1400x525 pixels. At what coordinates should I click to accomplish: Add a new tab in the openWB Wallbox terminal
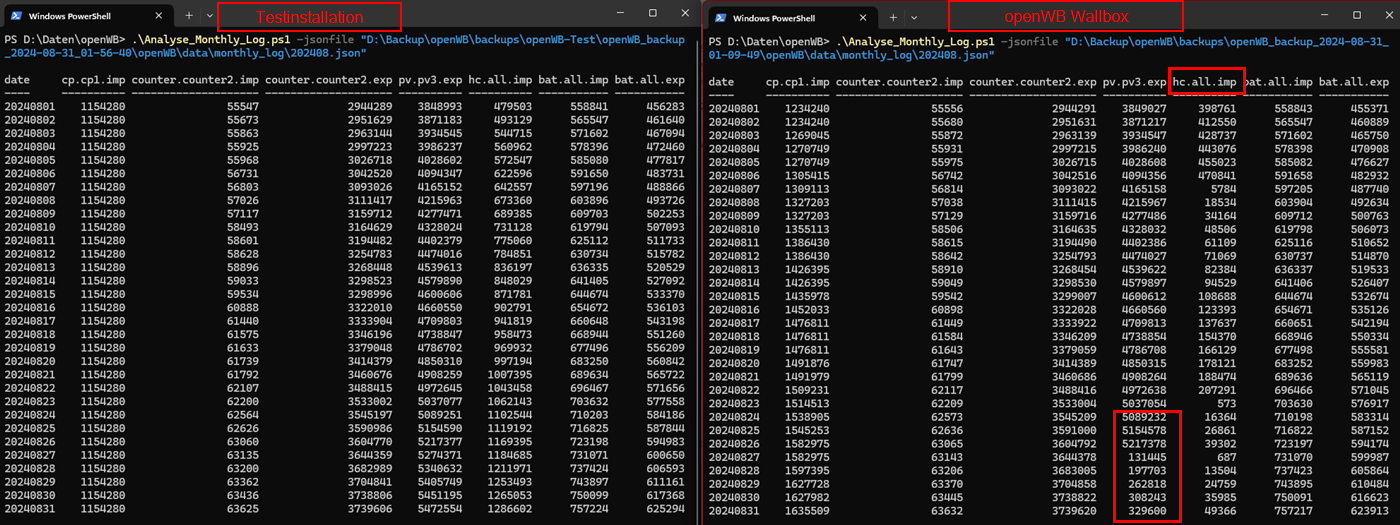click(893, 17)
